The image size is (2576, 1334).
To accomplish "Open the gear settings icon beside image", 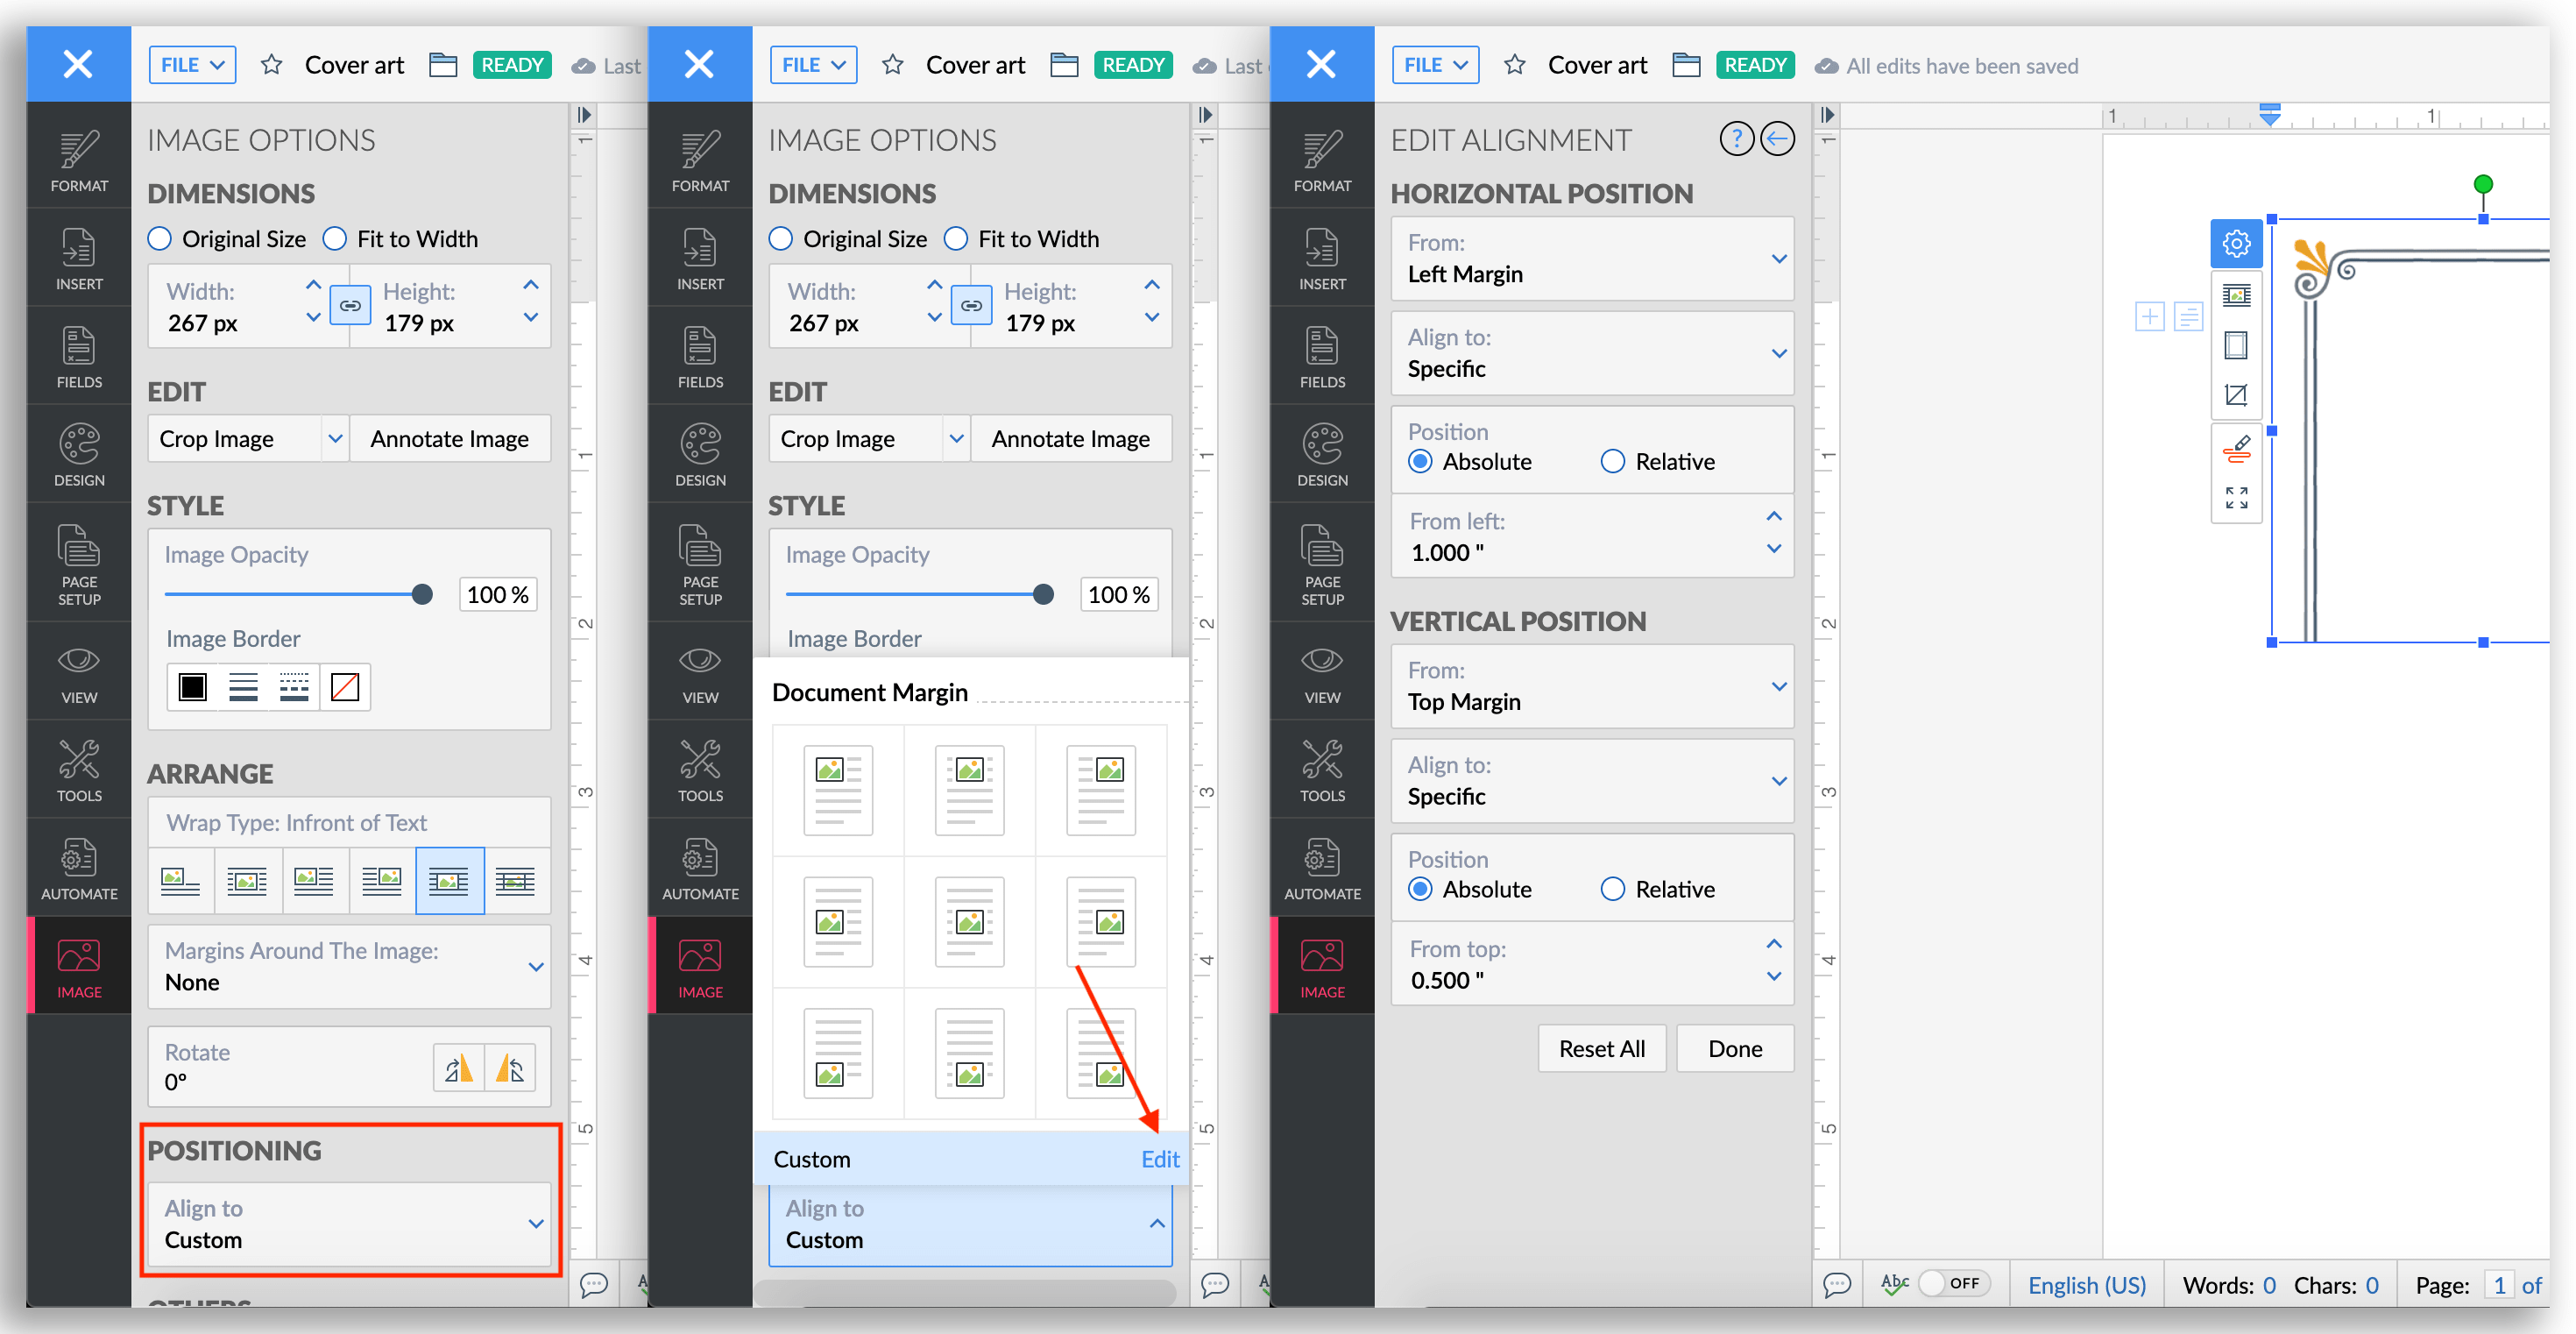I will [2235, 244].
